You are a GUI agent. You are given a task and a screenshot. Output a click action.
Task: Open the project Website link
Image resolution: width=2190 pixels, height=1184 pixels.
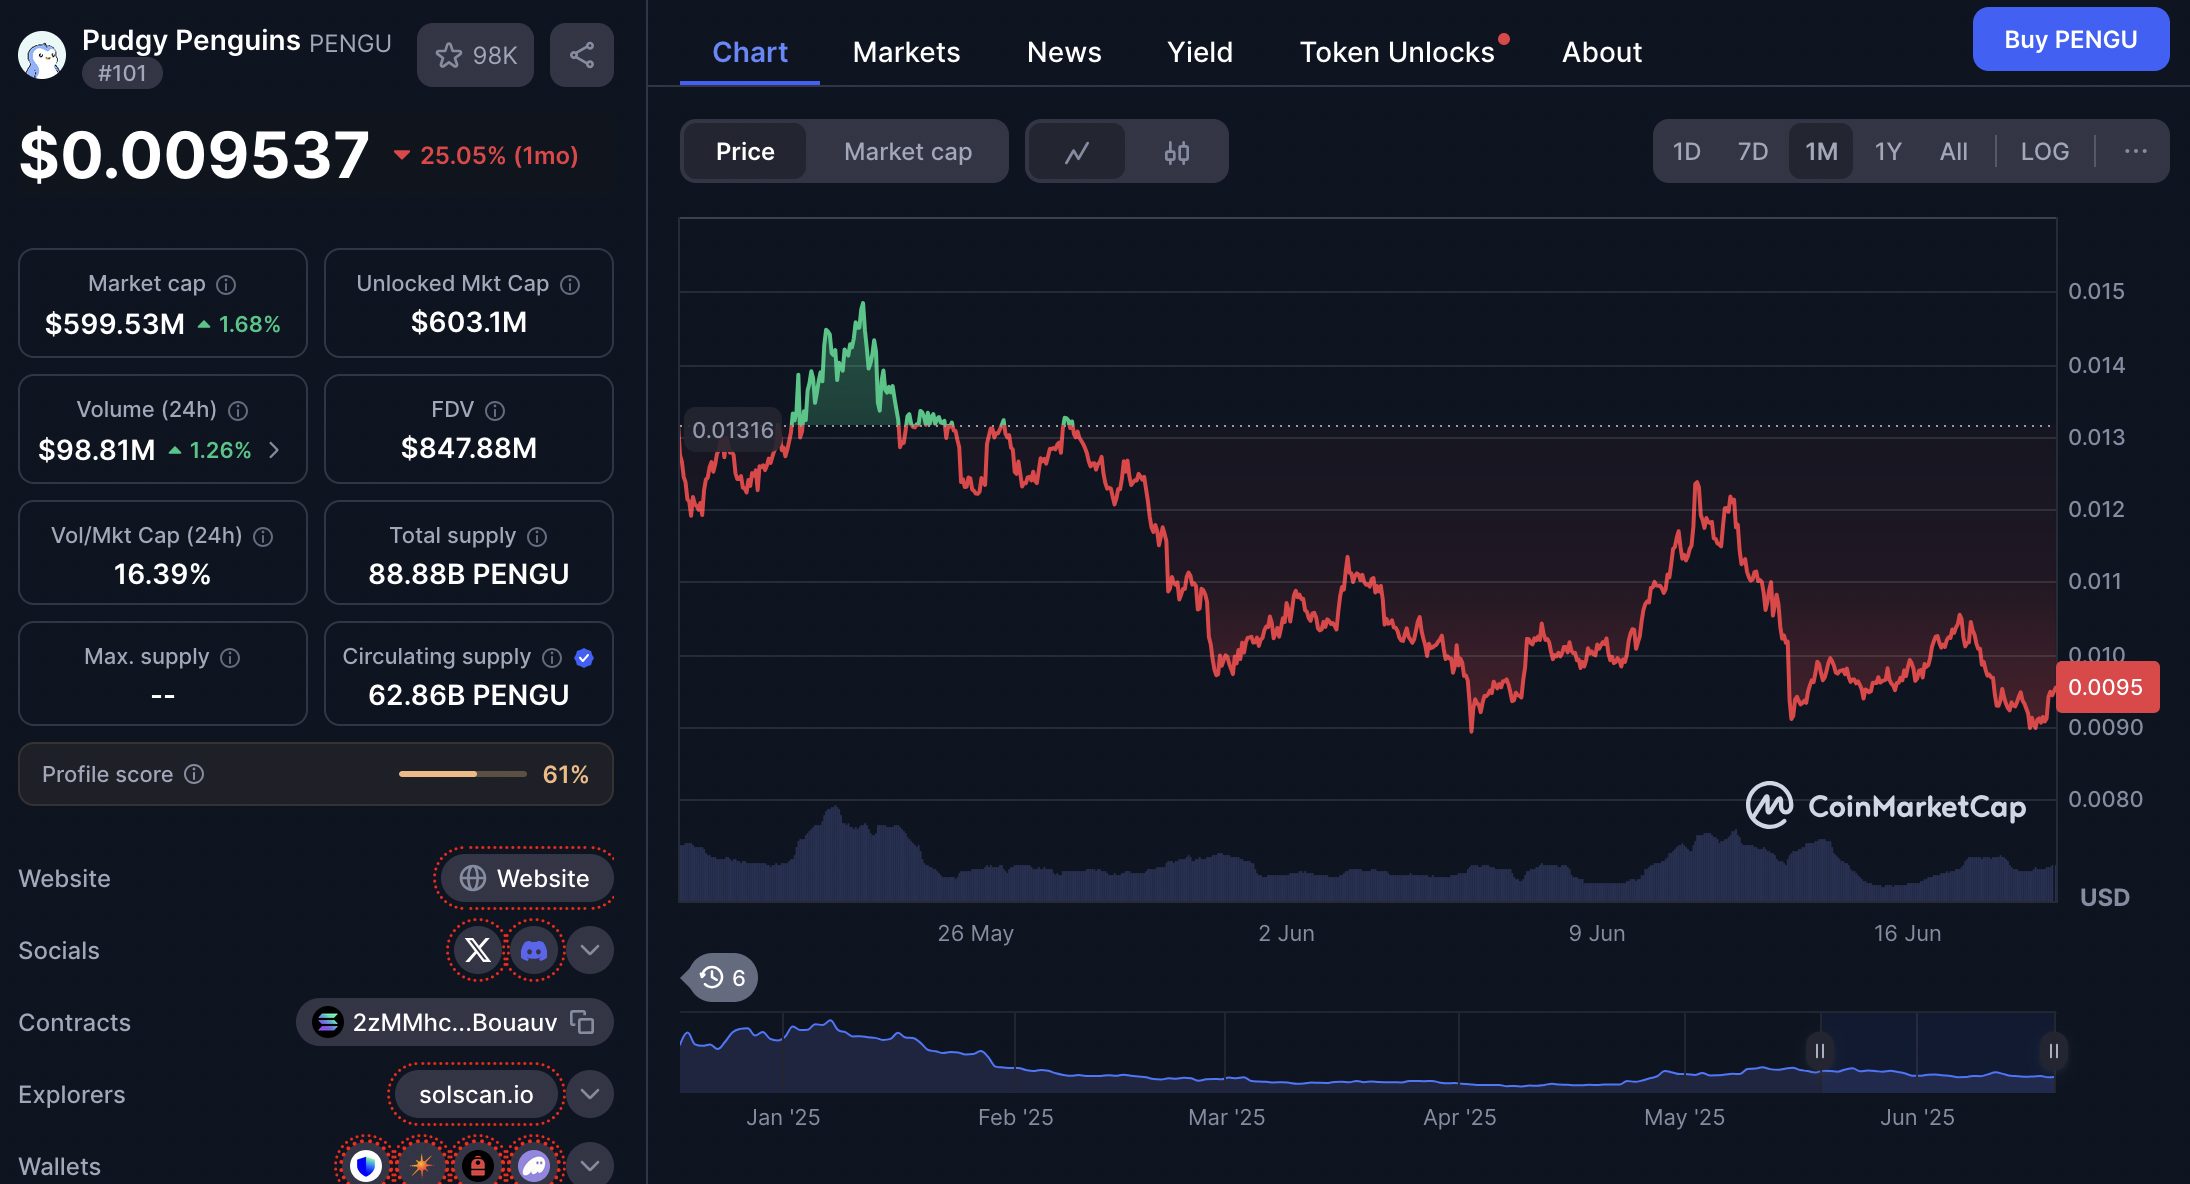[527, 878]
